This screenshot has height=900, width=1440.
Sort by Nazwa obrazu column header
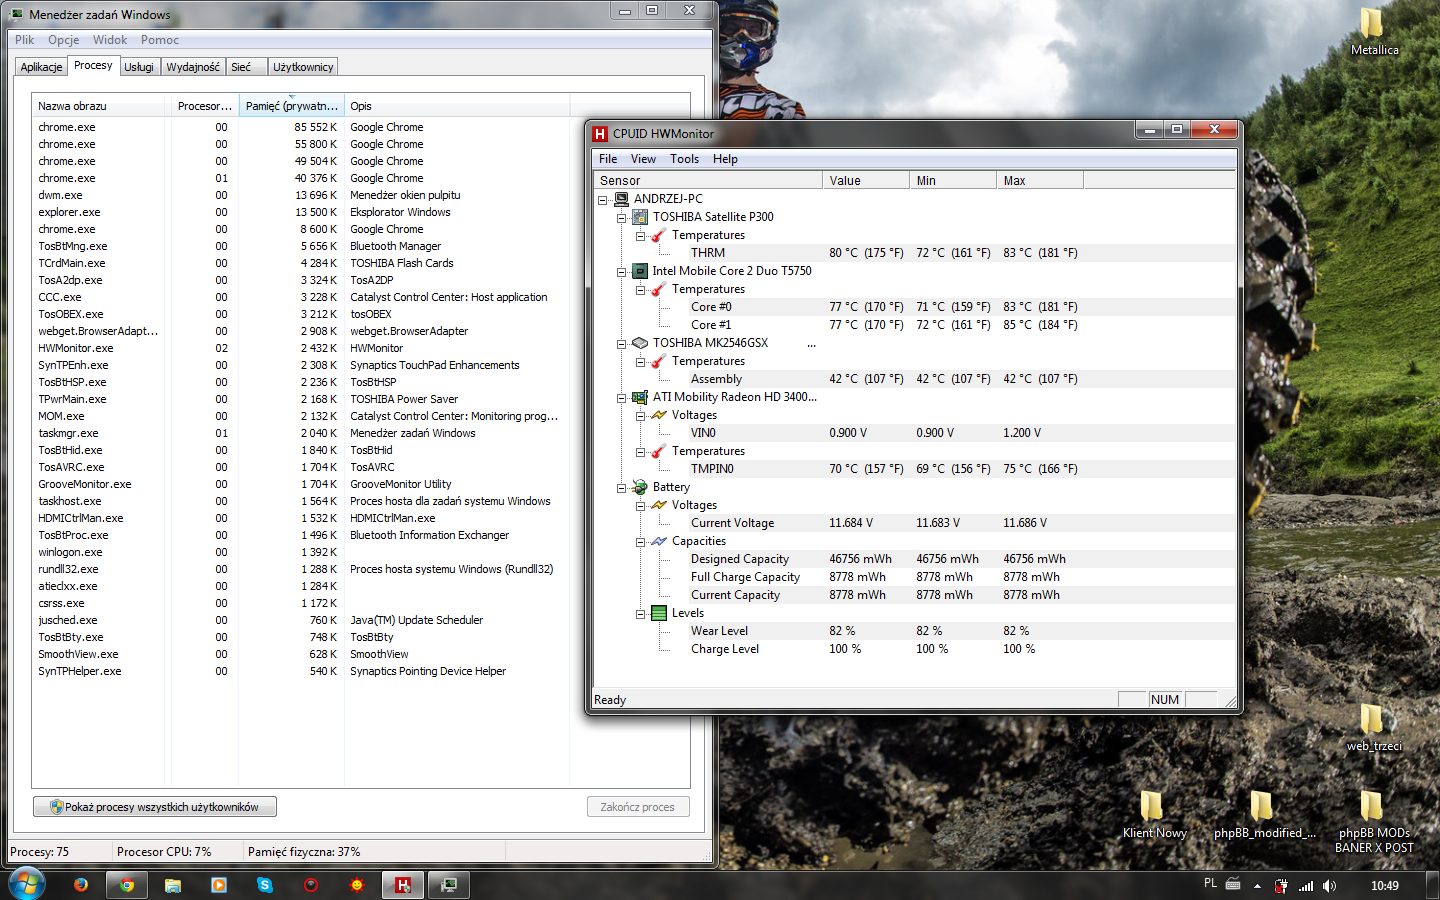click(x=98, y=106)
